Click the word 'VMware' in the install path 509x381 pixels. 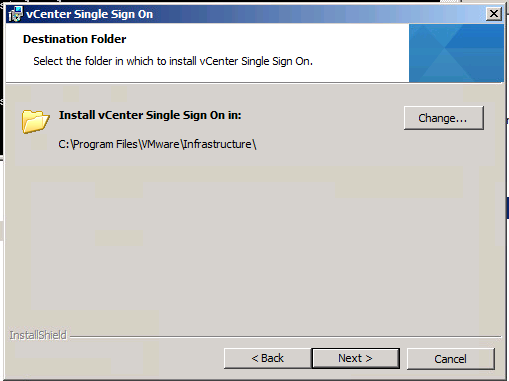coord(160,144)
